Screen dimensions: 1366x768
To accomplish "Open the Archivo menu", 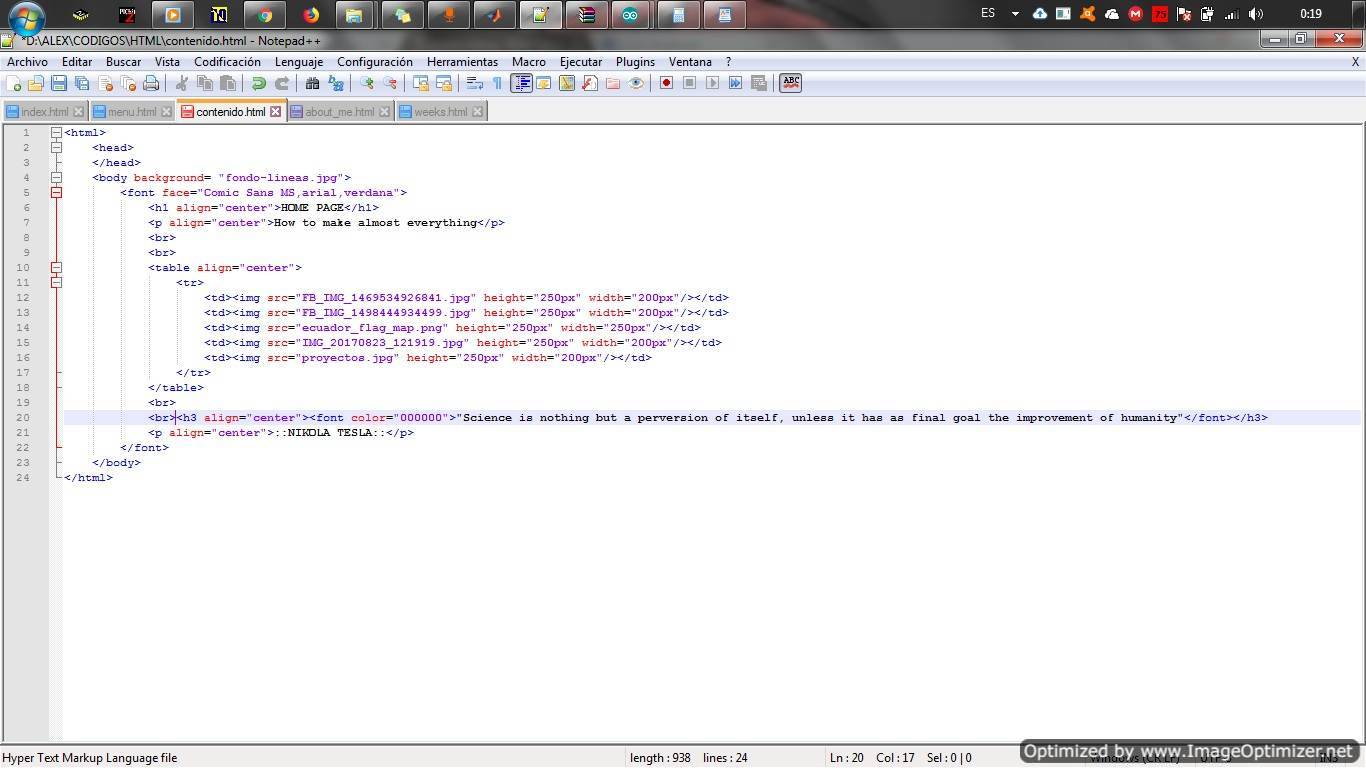I will click(x=27, y=62).
